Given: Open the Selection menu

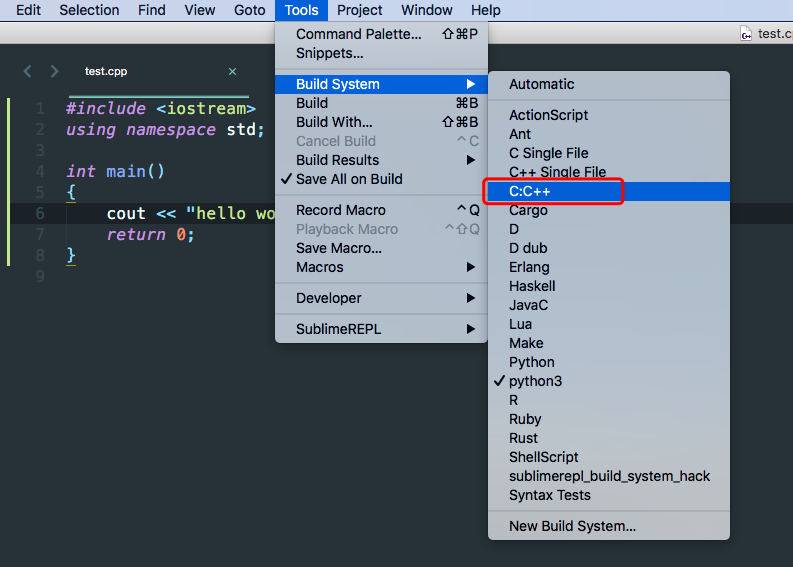Looking at the screenshot, I should [89, 10].
